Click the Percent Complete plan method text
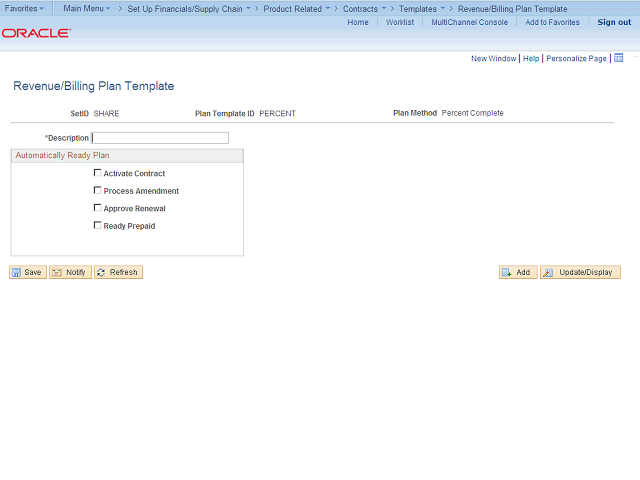The width and height of the screenshot is (640, 480). coord(472,113)
